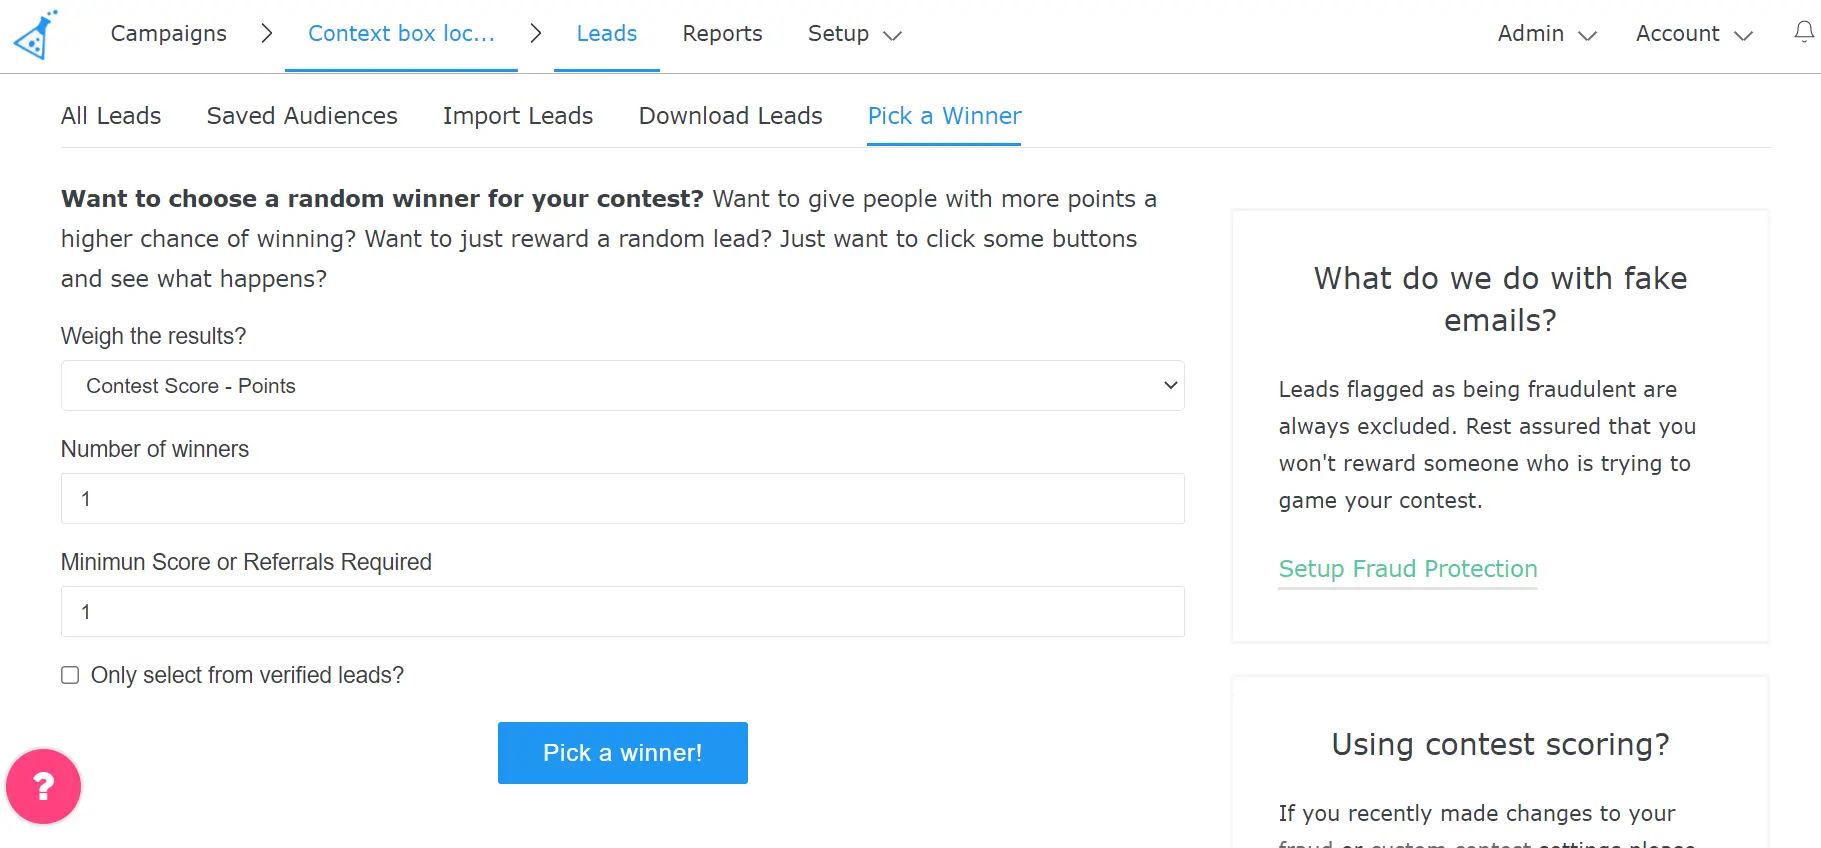Expand the Setup menu
Image resolution: width=1821 pixels, height=848 pixels.
pos(854,34)
